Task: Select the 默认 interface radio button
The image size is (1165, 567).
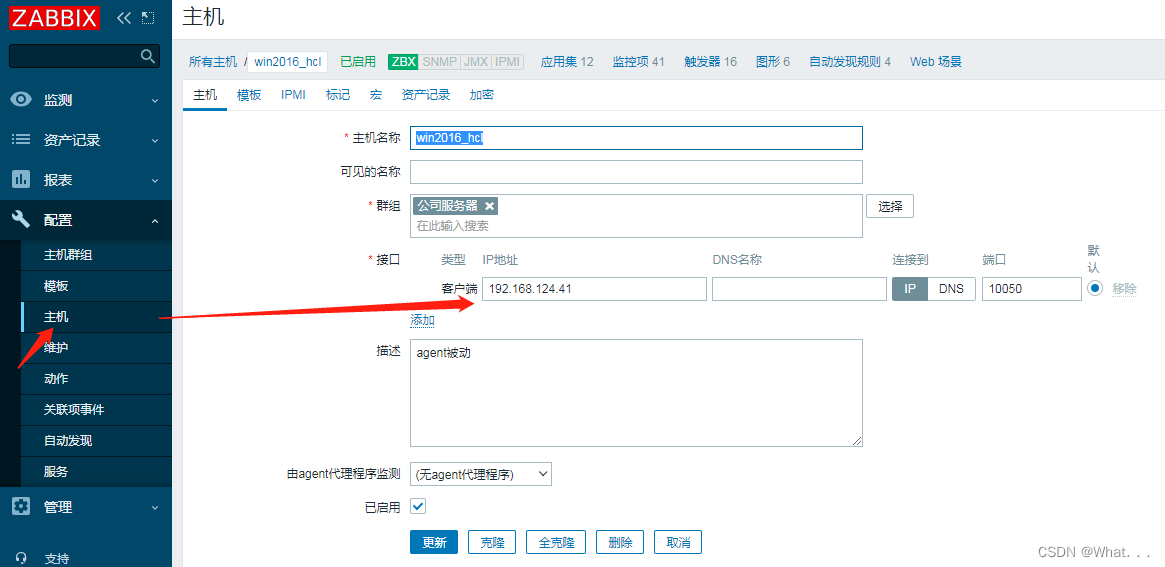Action: (x=1094, y=289)
